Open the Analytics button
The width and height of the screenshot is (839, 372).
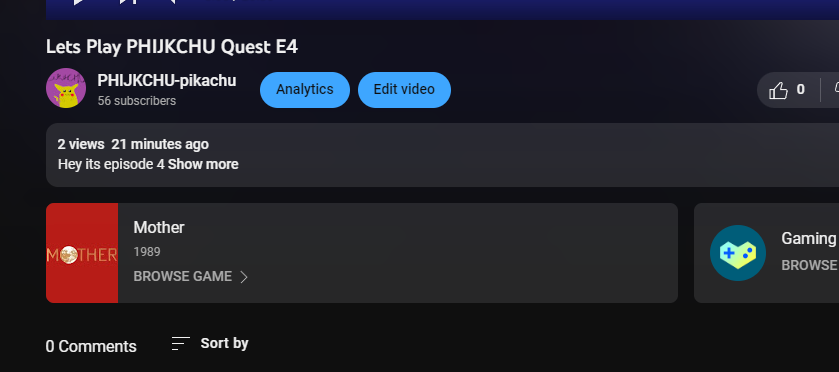pyautogui.click(x=305, y=89)
